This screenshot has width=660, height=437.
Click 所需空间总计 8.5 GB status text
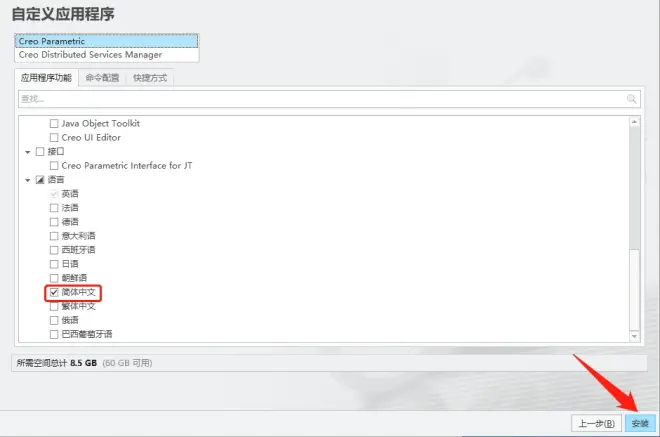tap(57, 363)
